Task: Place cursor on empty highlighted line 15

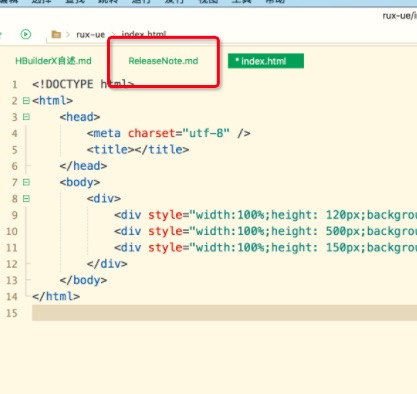Action: 224,313
